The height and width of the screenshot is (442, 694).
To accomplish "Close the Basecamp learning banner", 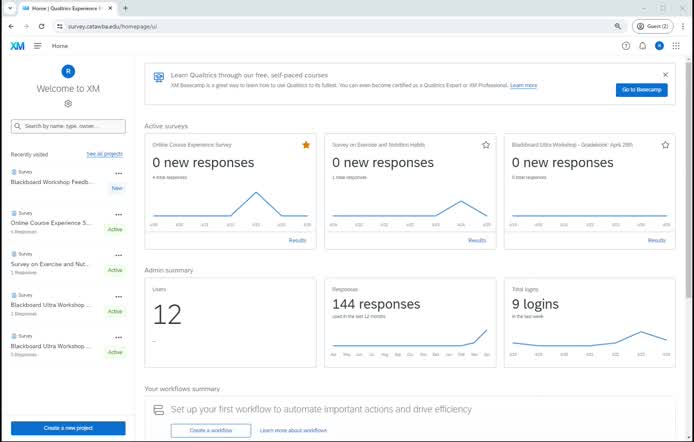I will [x=665, y=75].
